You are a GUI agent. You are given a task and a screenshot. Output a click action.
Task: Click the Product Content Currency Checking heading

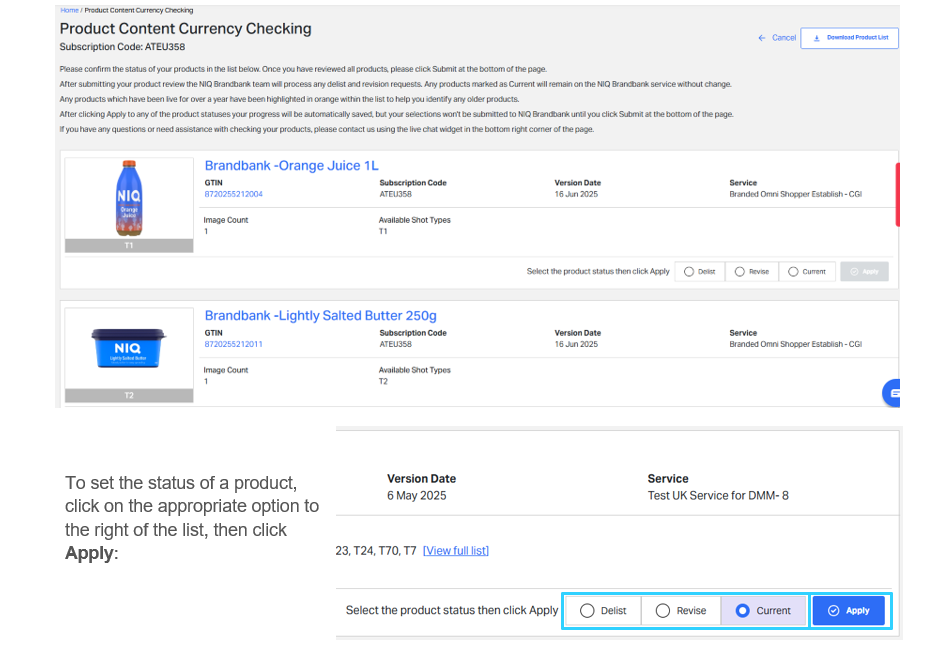coord(185,28)
